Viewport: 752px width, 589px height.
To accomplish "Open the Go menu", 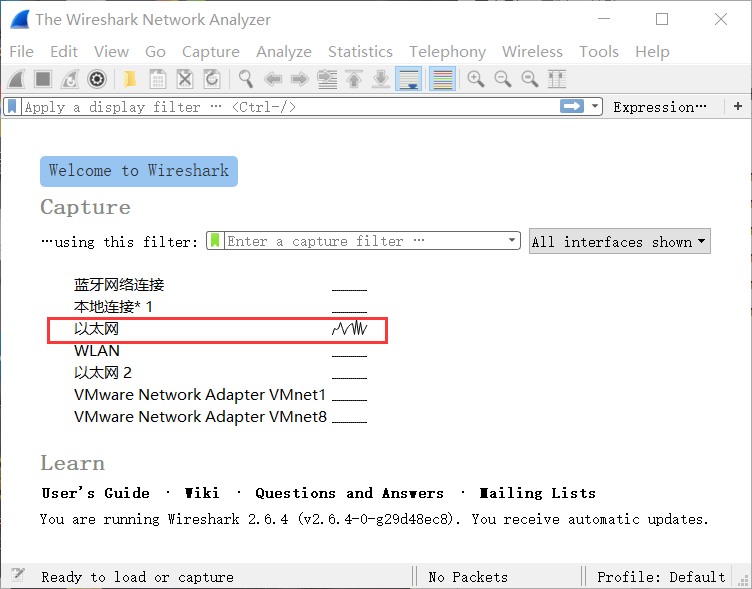I will click(155, 51).
